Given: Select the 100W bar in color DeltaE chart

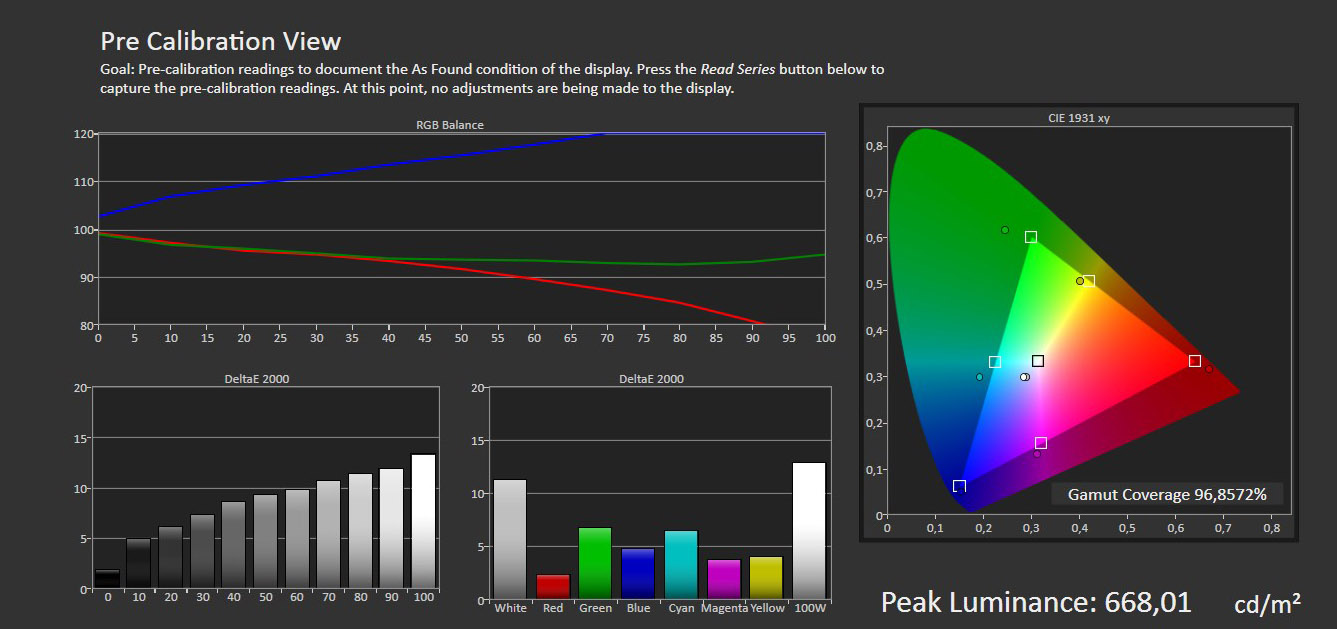Looking at the screenshot, I should point(809,530).
